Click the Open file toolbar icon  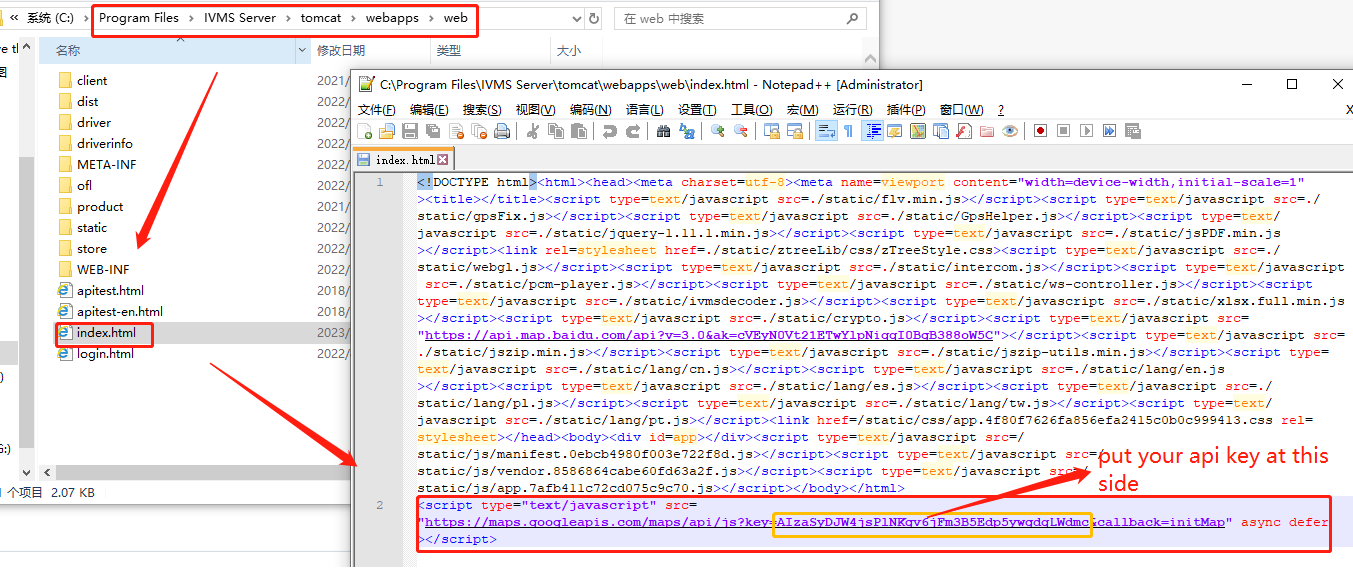[387, 131]
